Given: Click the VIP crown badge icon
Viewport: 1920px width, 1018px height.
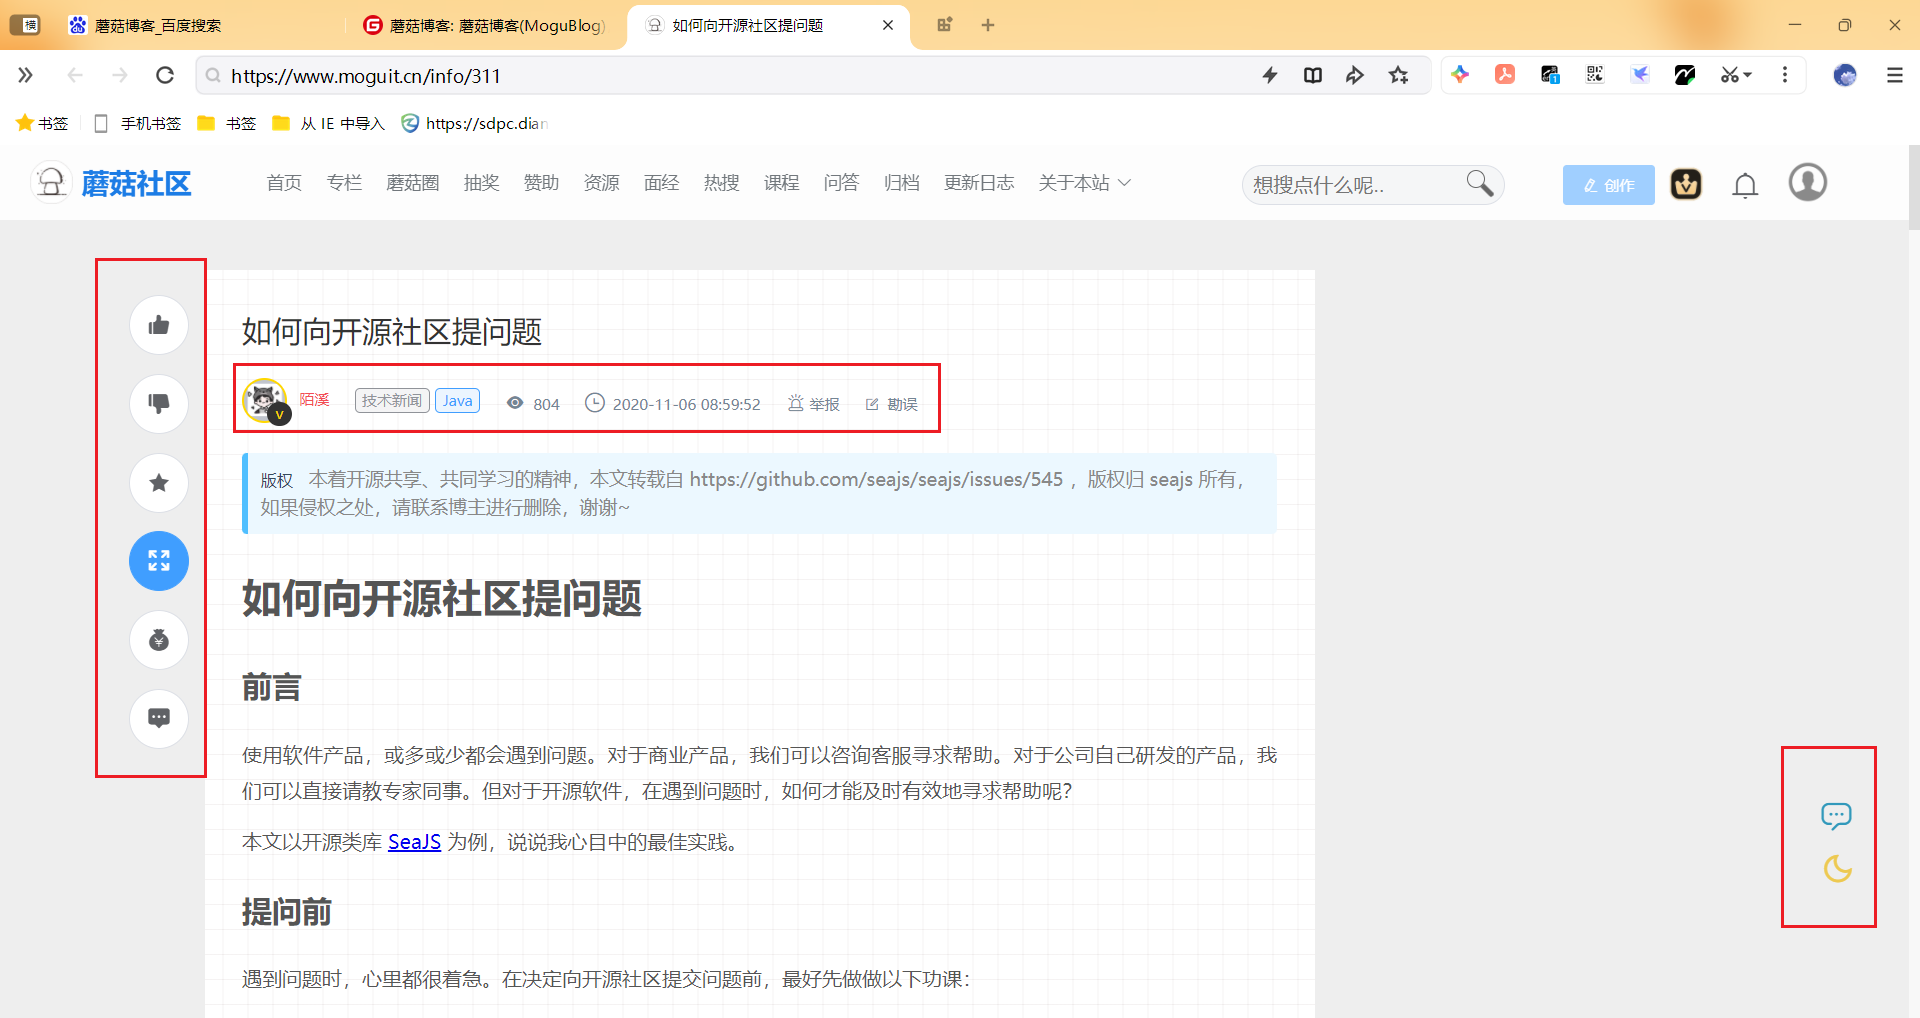Looking at the screenshot, I should coord(1686,184).
